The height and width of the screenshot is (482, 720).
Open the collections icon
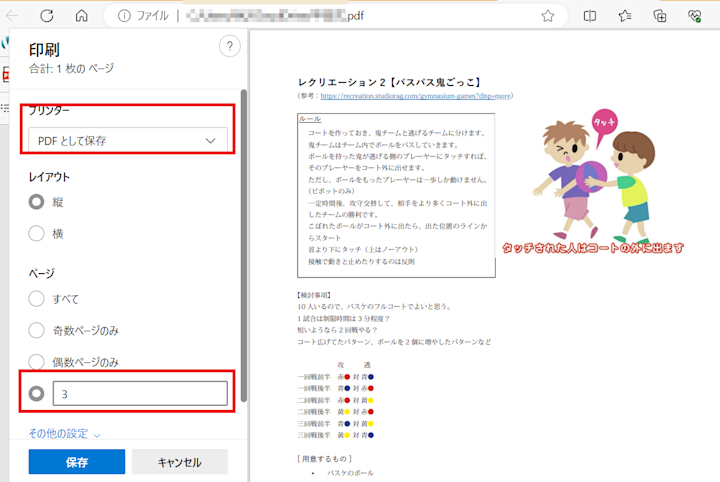660,16
